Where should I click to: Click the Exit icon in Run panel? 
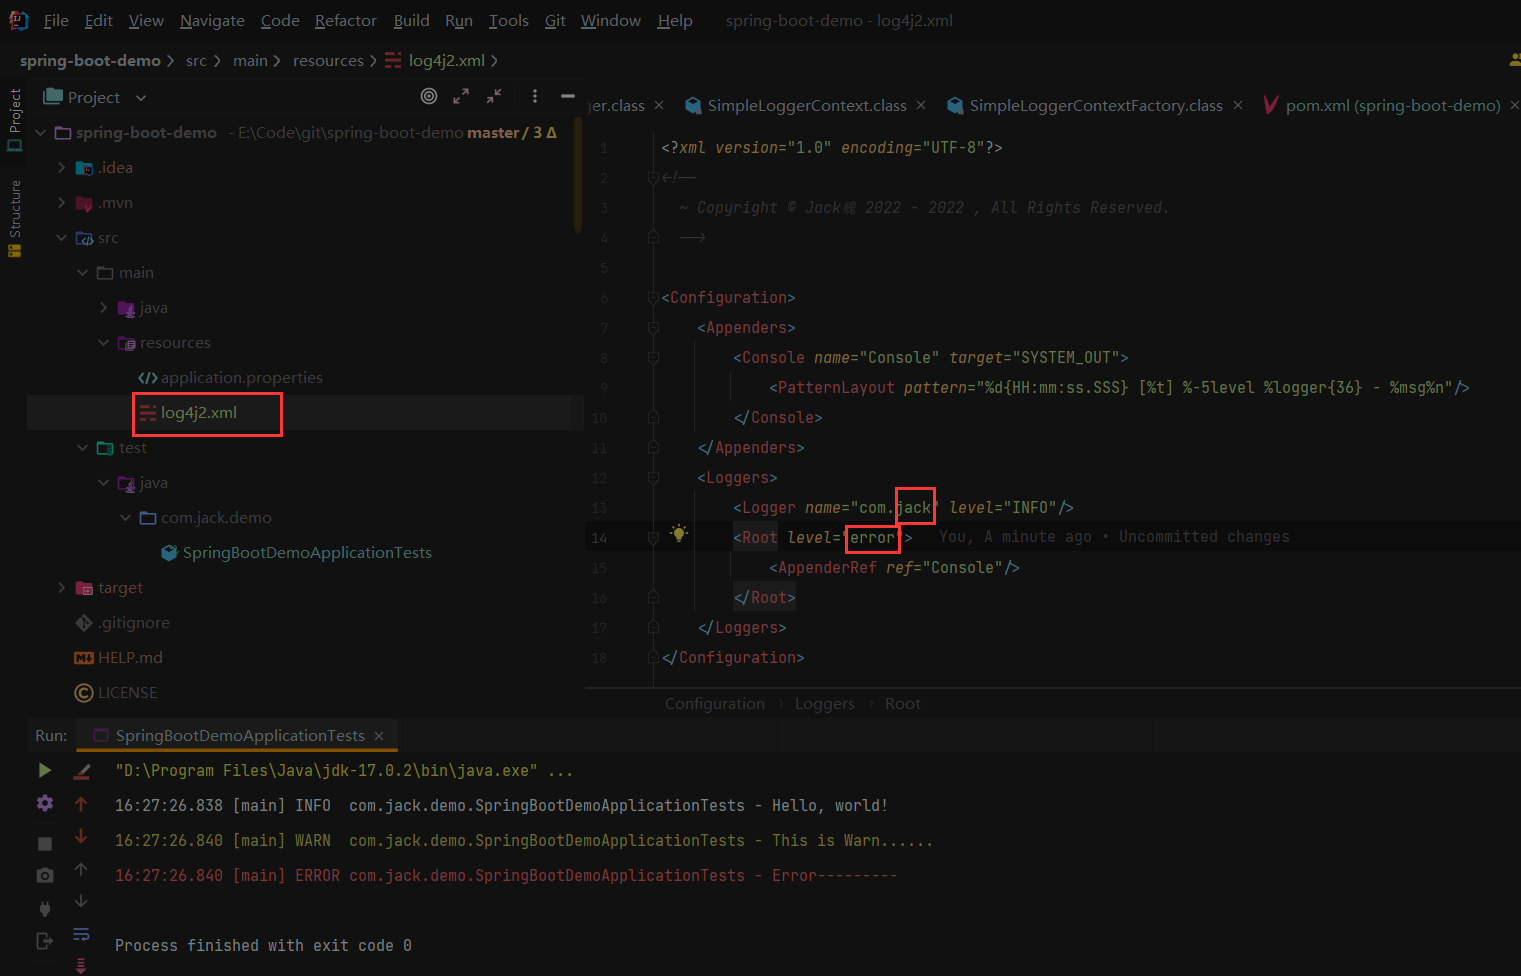45,941
